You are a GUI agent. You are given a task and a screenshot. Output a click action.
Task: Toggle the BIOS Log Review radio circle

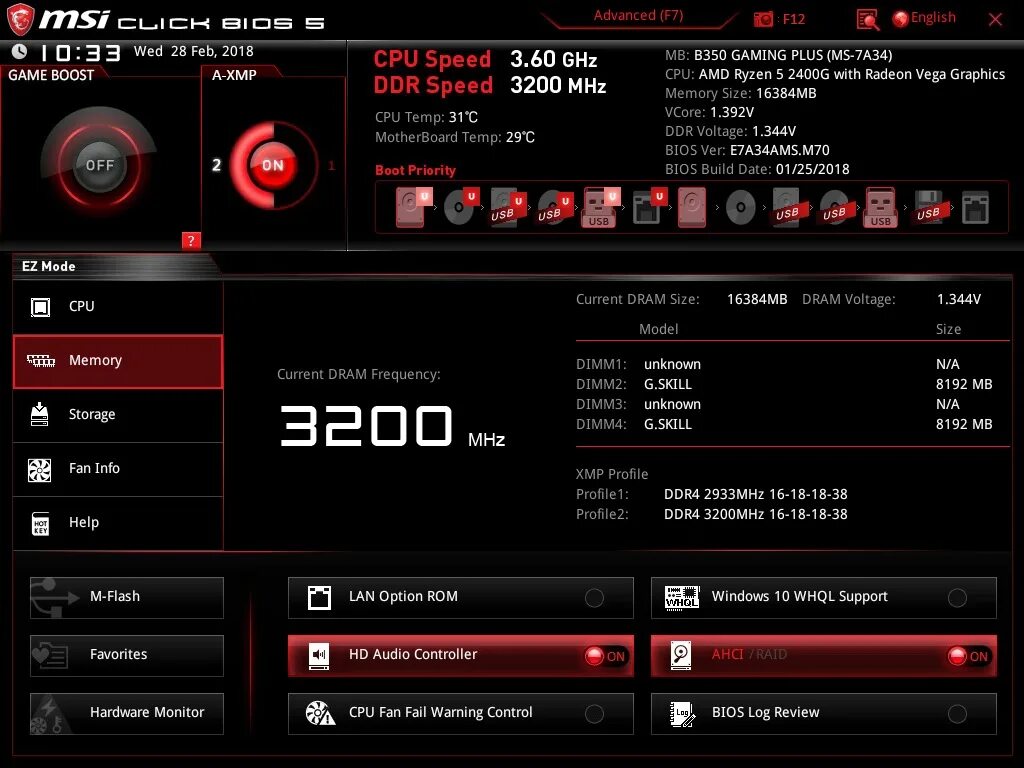tap(957, 714)
